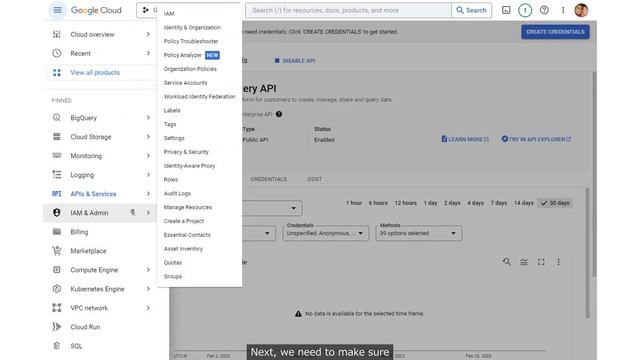640x360 pixels.
Task: Click the Kubernetes Engine icon
Action: (57, 289)
